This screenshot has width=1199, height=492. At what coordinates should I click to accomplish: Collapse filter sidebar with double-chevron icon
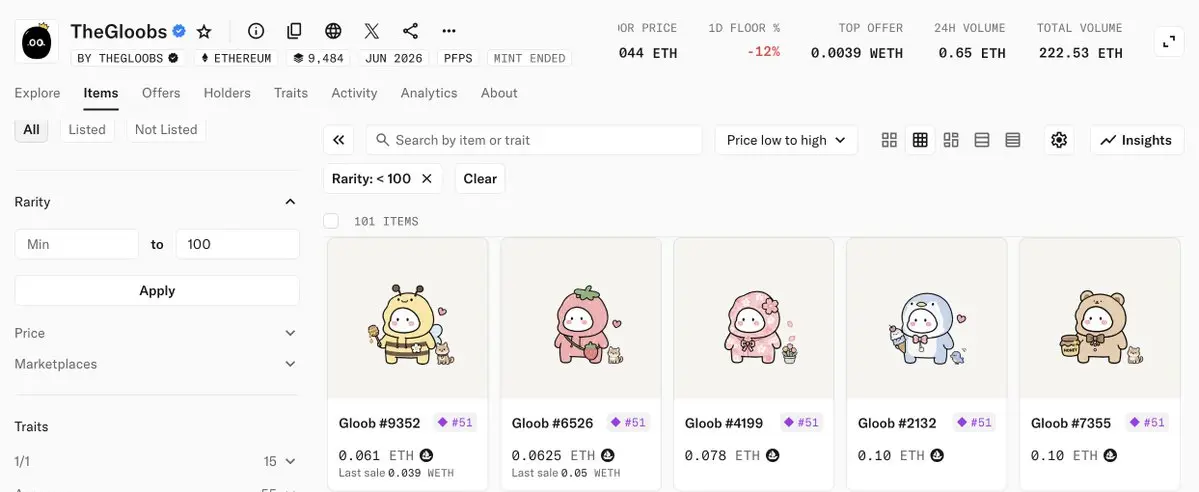tap(339, 140)
